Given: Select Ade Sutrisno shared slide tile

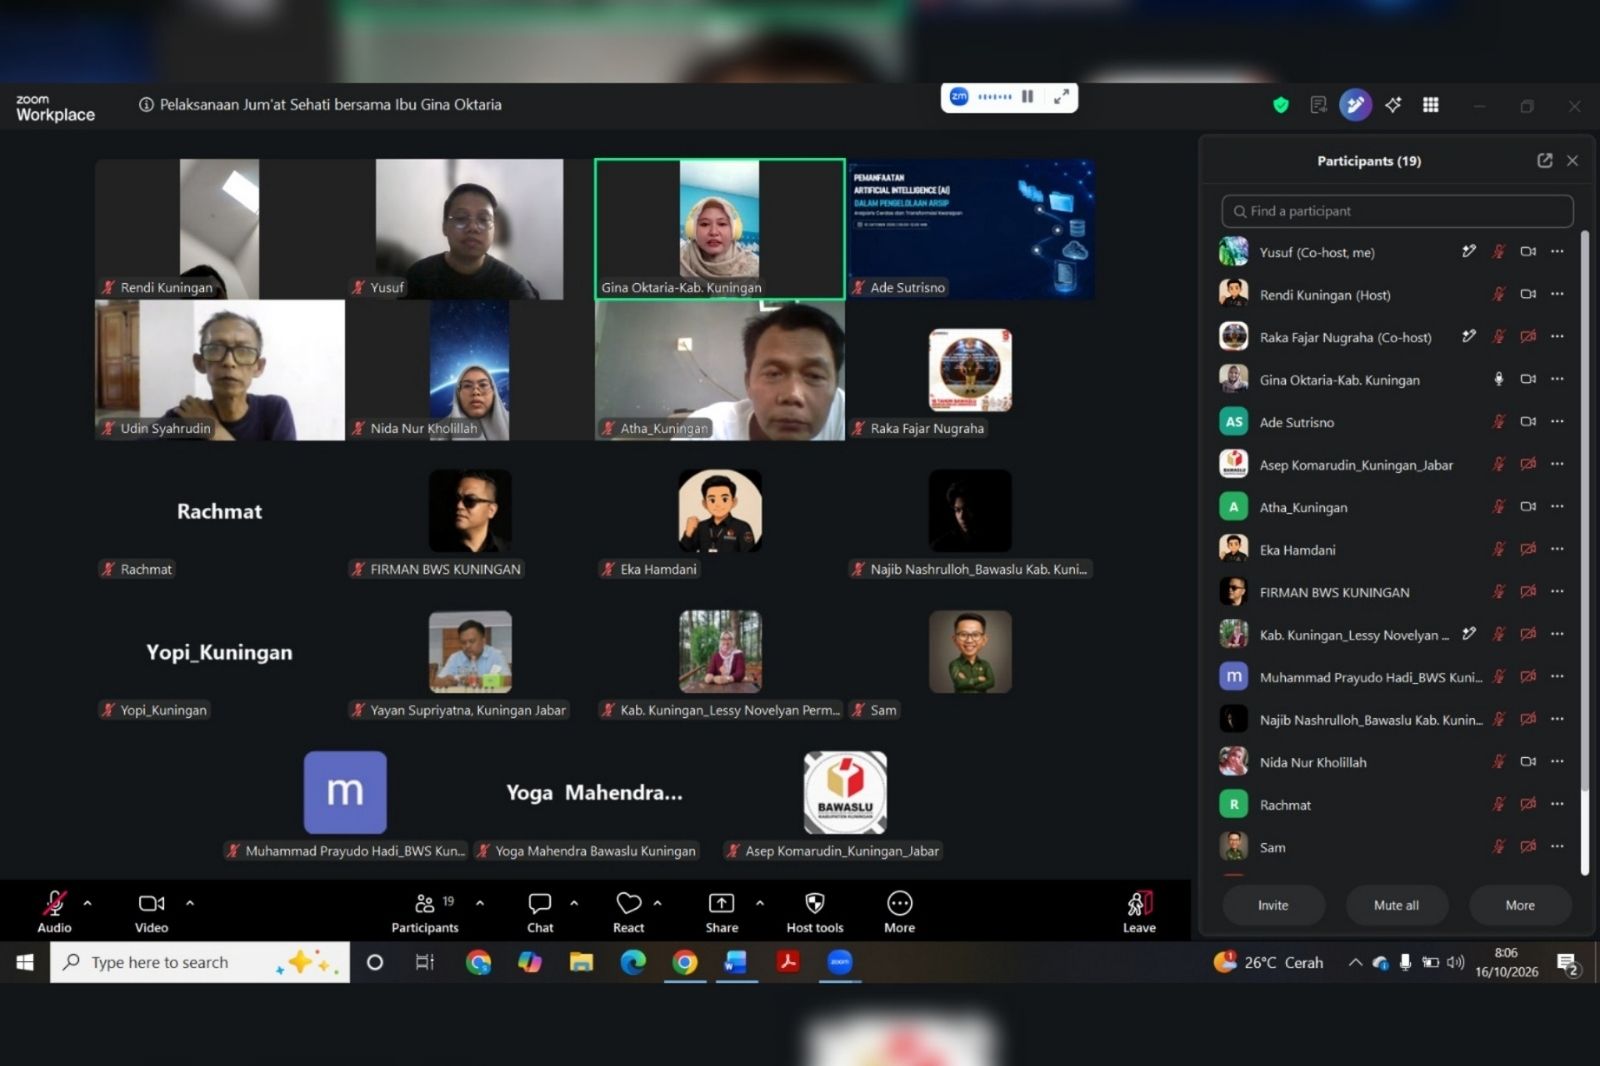Looking at the screenshot, I should (x=970, y=229).
